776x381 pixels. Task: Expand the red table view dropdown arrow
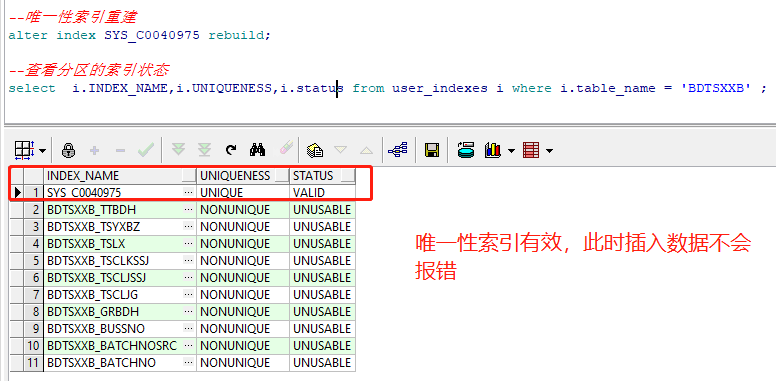[549, 150]
